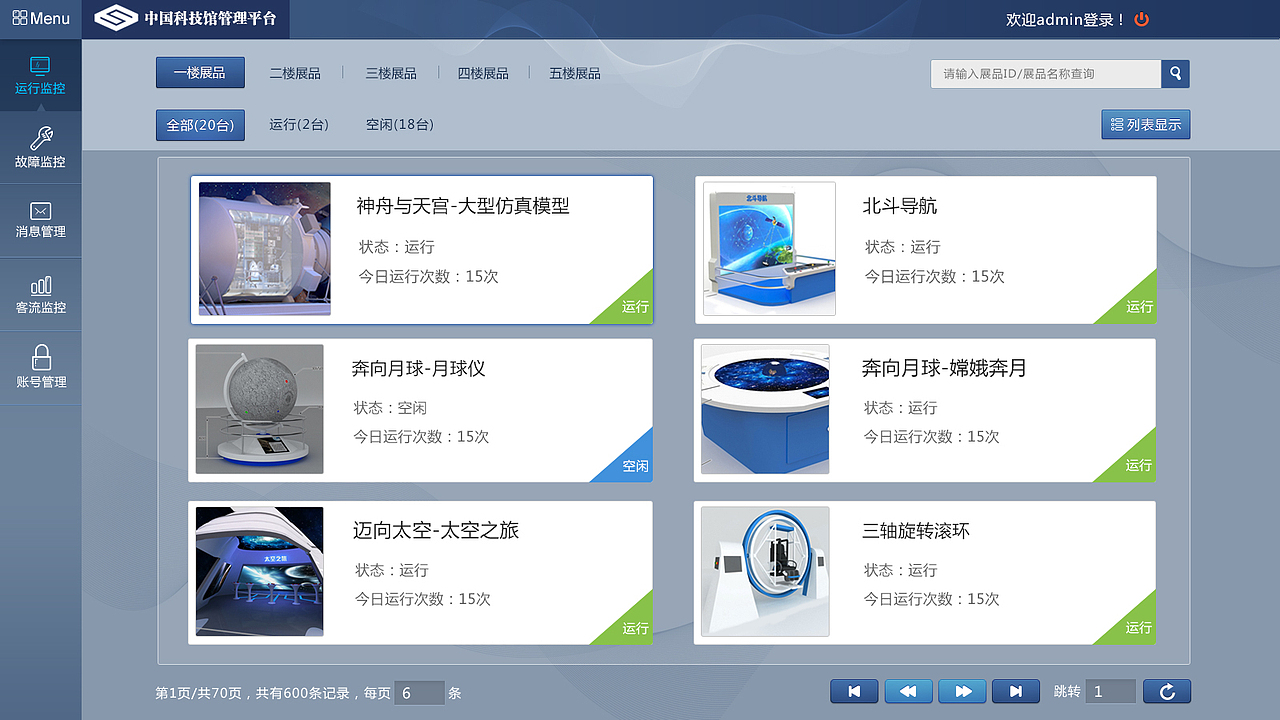Click title 三轴旋转滚环
Screen dimensions: 1280x720
click(x=916, y=530)
